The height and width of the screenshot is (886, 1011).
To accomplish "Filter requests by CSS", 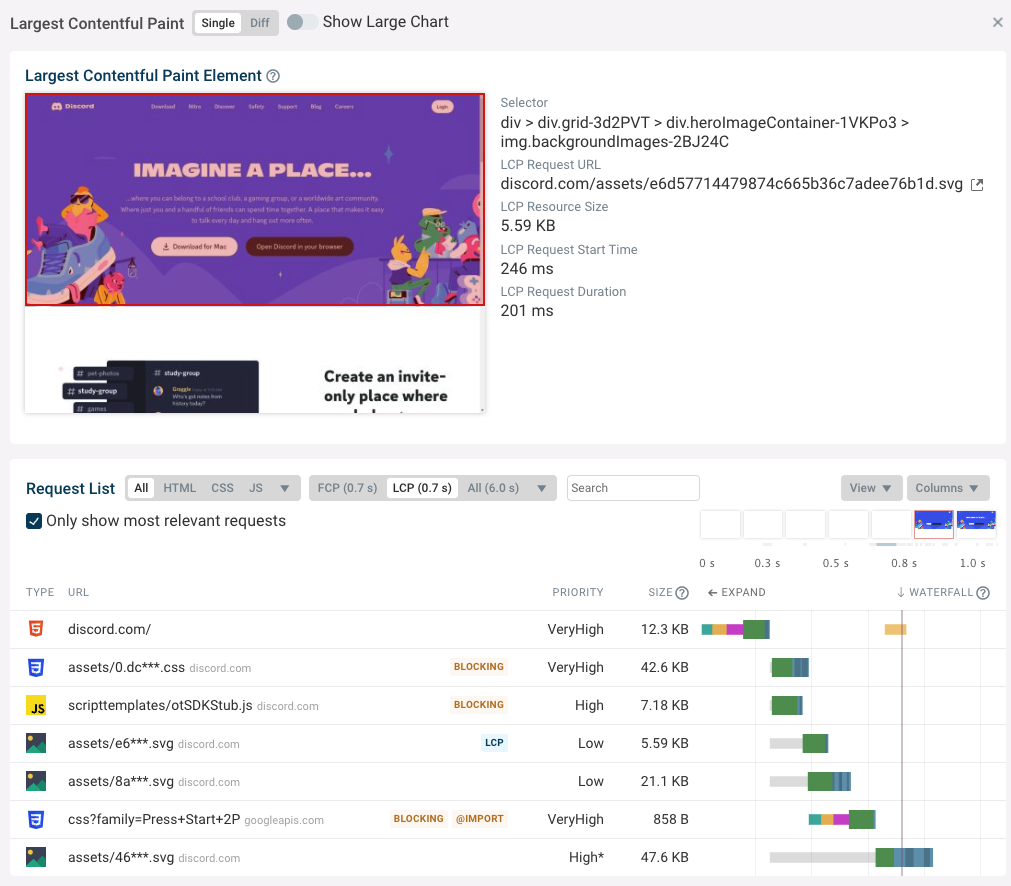I will coord(222,488).
